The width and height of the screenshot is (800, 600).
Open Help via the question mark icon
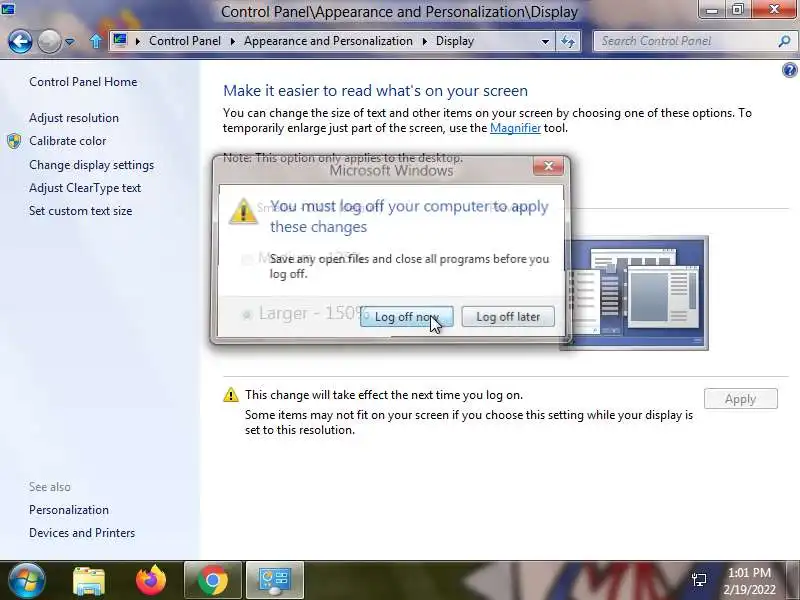point(790,70)
